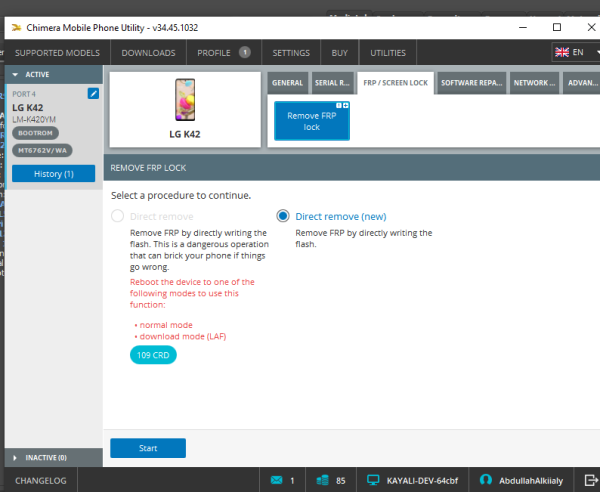Viewport: 600px width, 492px height.
Task: Click the headset icon beside AbdullahAlkiialy
Action: click(x=486, y=480)
